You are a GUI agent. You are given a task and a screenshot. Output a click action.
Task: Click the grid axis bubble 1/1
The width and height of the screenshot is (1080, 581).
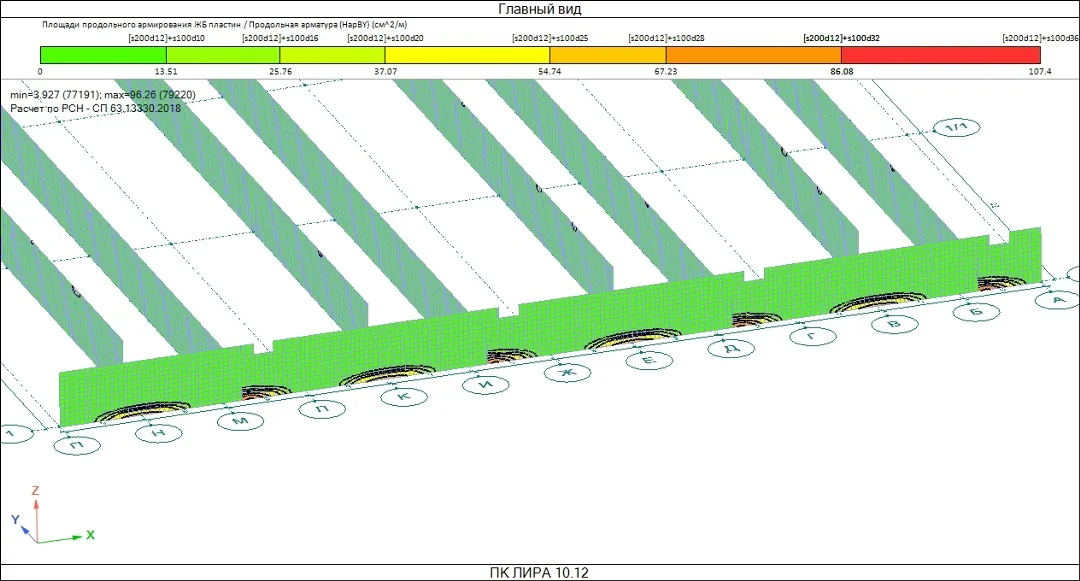[956, 127]
